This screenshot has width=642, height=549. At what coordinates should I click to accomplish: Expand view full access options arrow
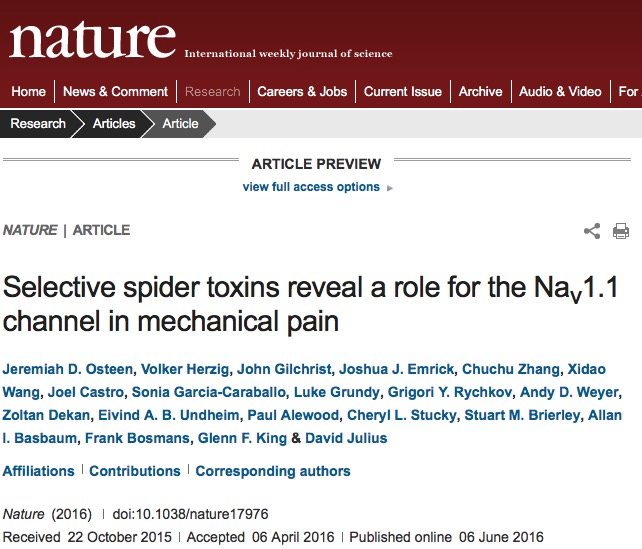[x=390, y=188]
